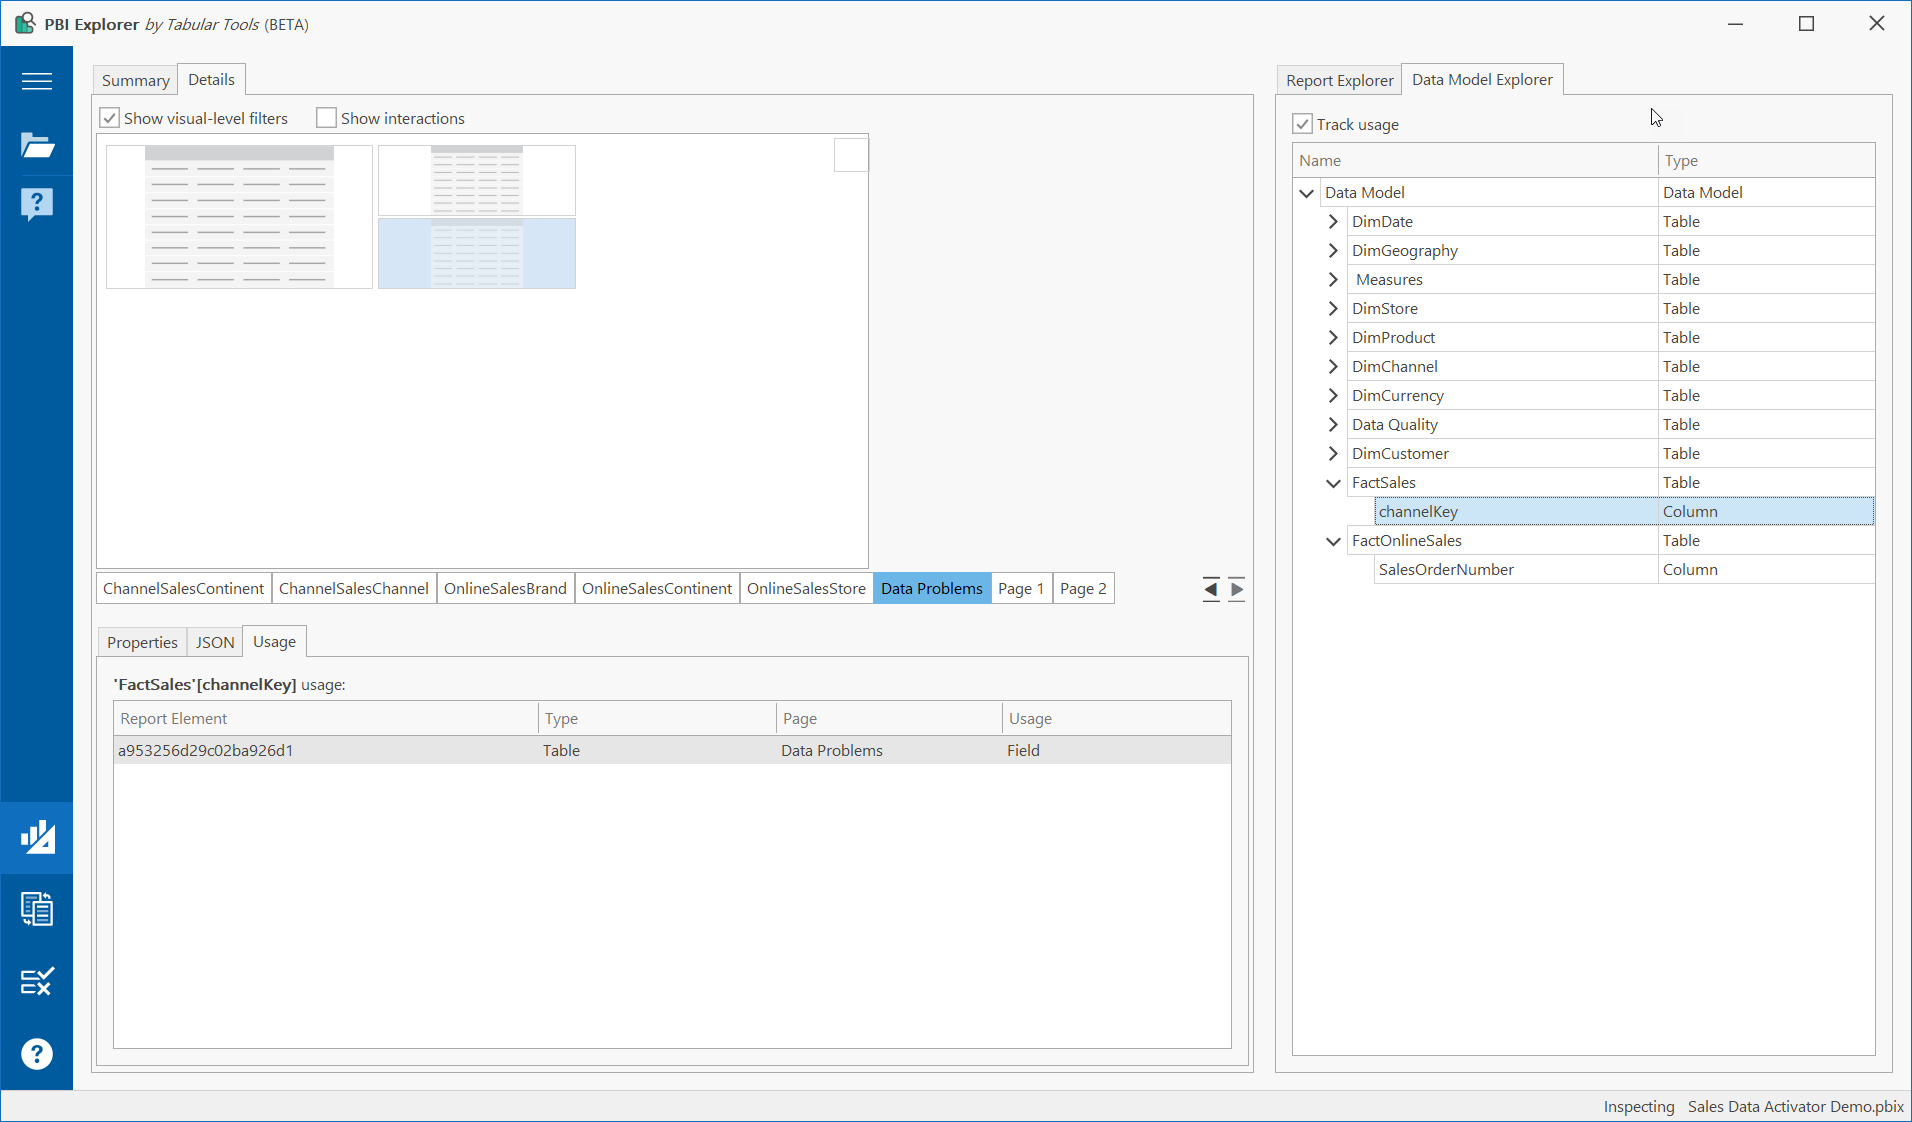Switch to the Summary tab
The width and height of the screenshot is (1912, 1122).
135,79
